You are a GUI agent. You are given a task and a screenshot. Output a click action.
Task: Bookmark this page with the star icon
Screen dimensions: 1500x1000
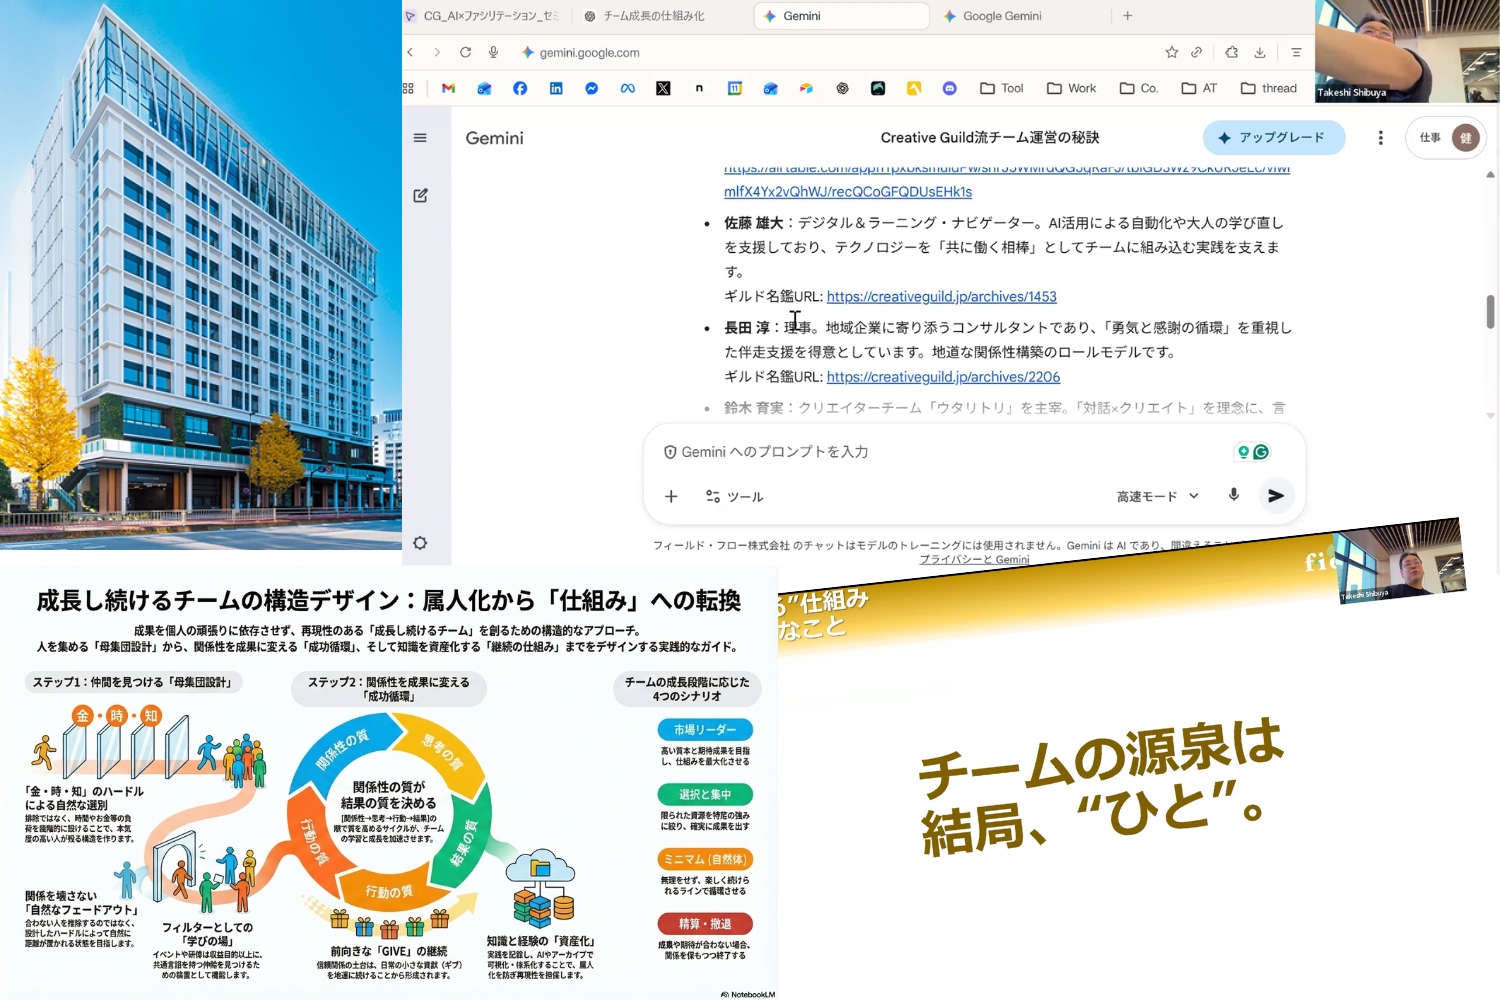coord(1171,52)
